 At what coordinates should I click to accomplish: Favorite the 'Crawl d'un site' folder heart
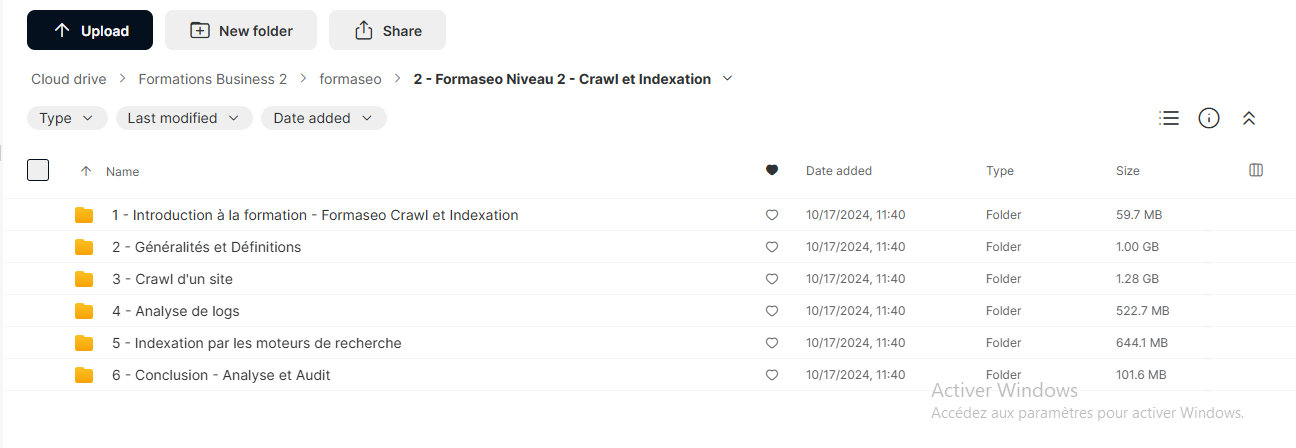(x=771, y=279)
